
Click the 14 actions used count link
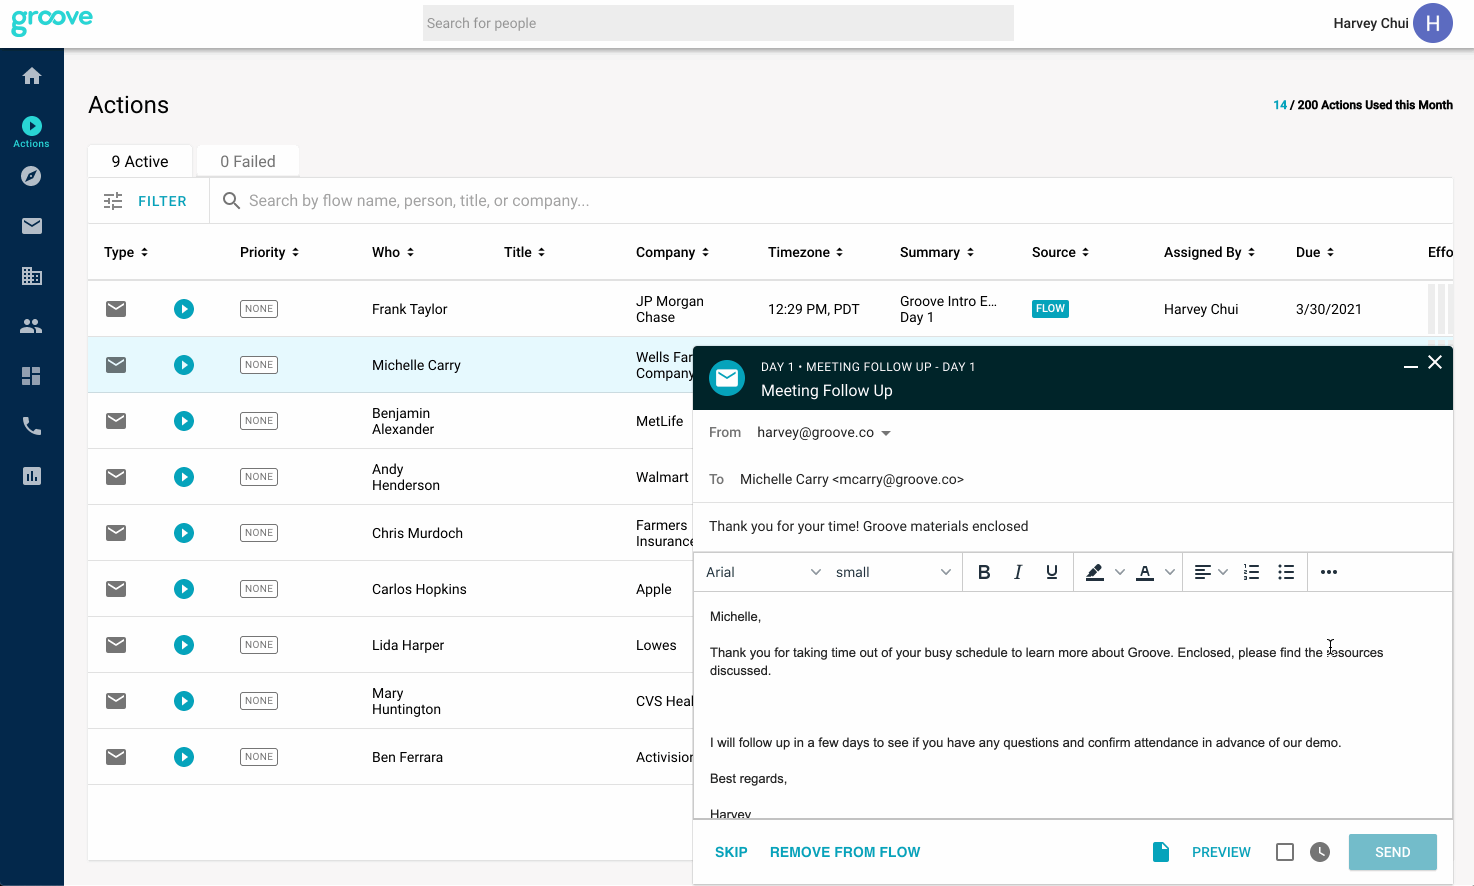(1280, 105)
